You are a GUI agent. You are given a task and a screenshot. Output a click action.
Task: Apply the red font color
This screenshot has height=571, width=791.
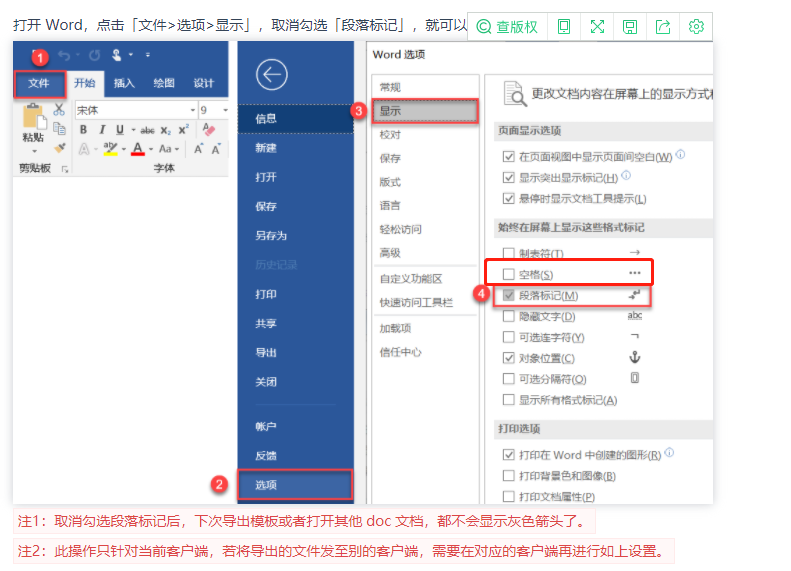pos(138,149)
